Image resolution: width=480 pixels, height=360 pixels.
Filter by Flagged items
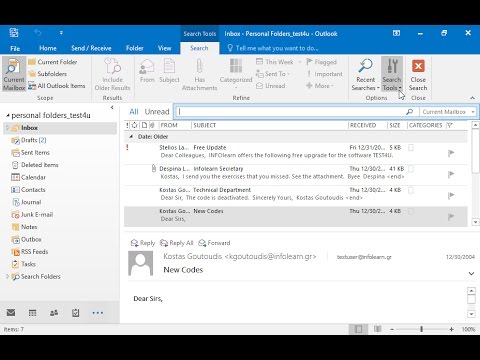322,62
